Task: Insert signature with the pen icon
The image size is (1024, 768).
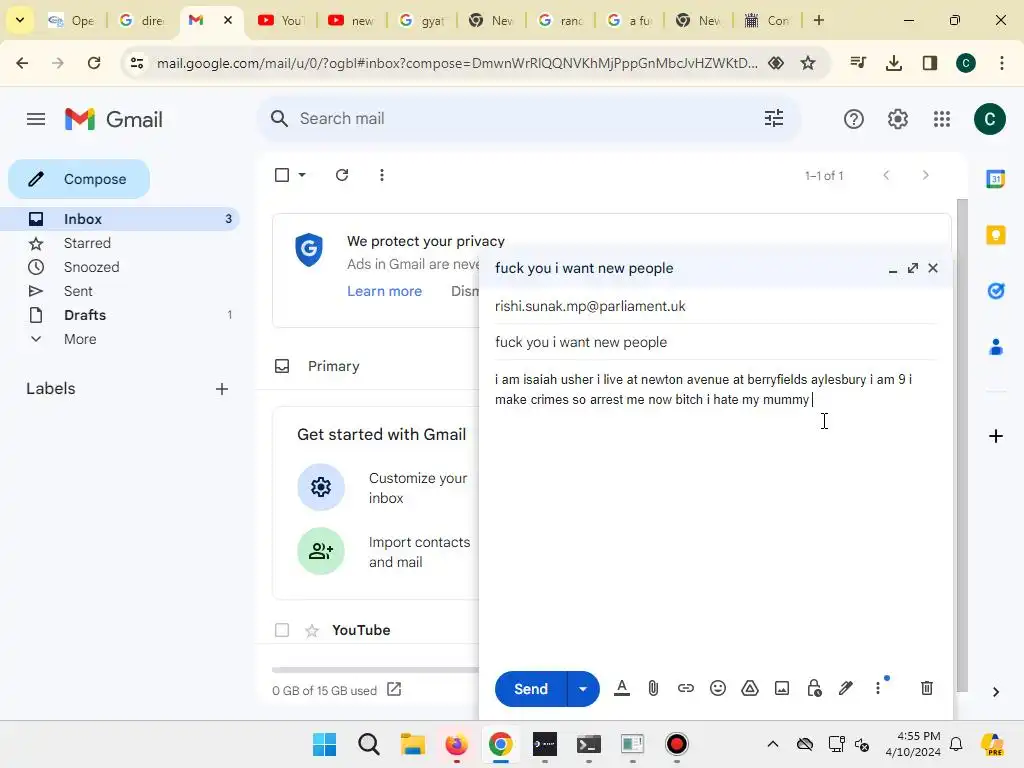Action: pyautogui.click(x=846, y=688)
